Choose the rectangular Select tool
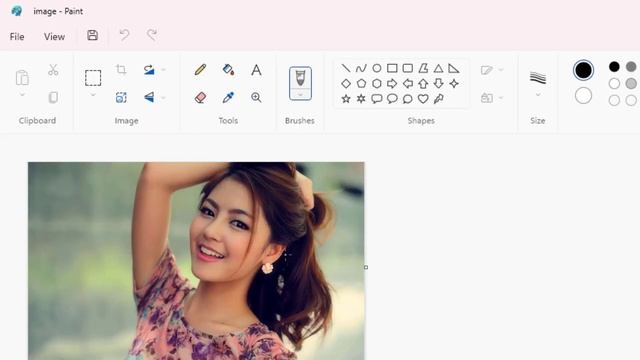This screenshot has width=640, height=360. [93, 78]
